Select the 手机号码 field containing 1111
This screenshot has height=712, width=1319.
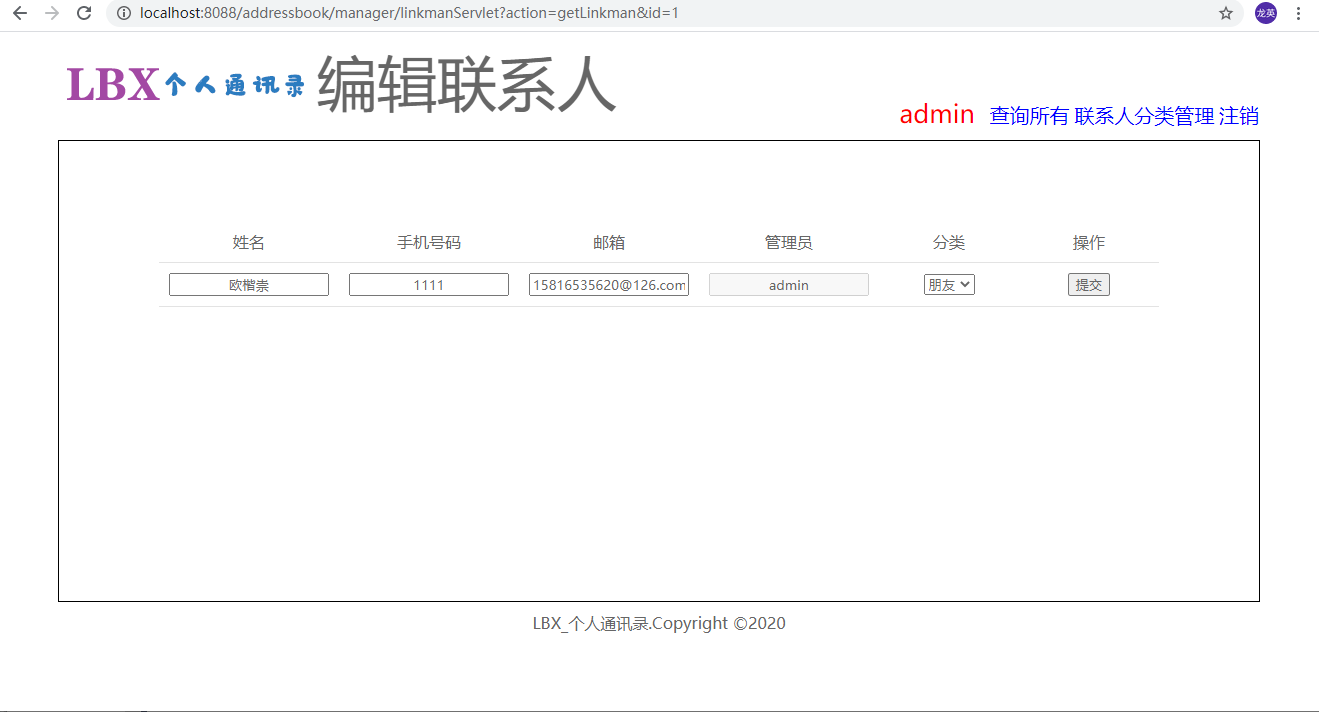click(x=429, y=285)
